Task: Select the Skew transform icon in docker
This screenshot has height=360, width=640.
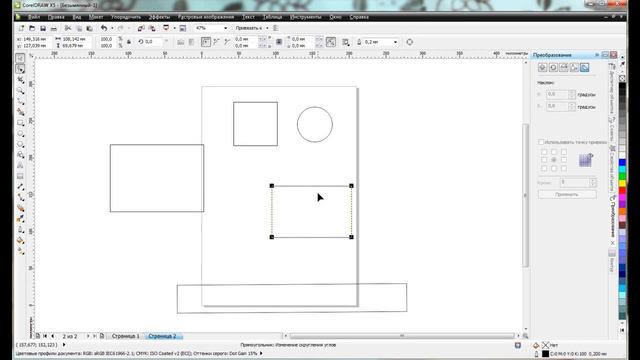Action: (x=584, y=67)
